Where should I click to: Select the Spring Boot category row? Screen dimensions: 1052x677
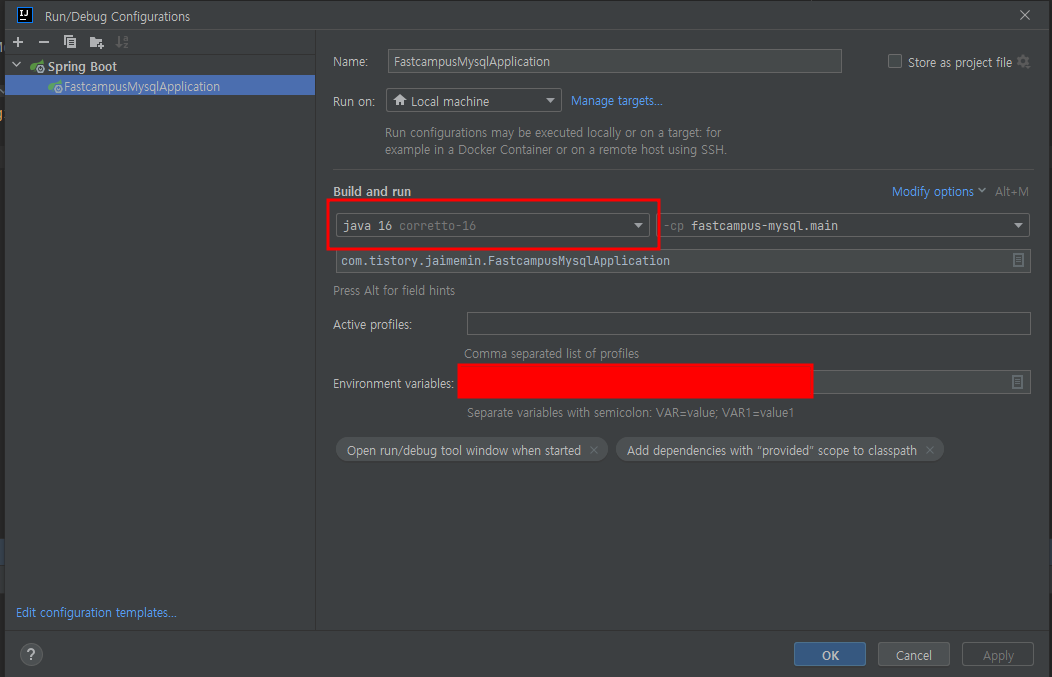(x=160, y=66)
